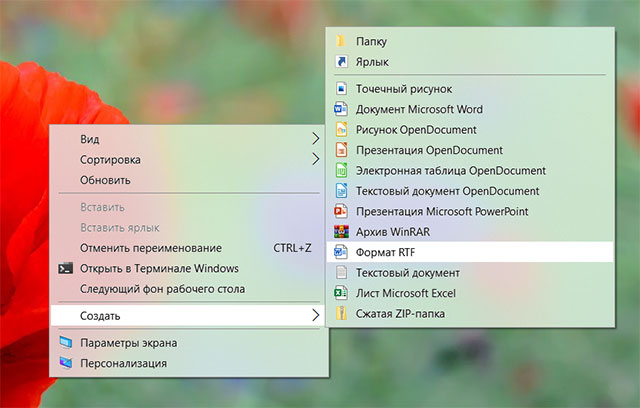Create an Архив WinRAR

[x=470, y=232]
